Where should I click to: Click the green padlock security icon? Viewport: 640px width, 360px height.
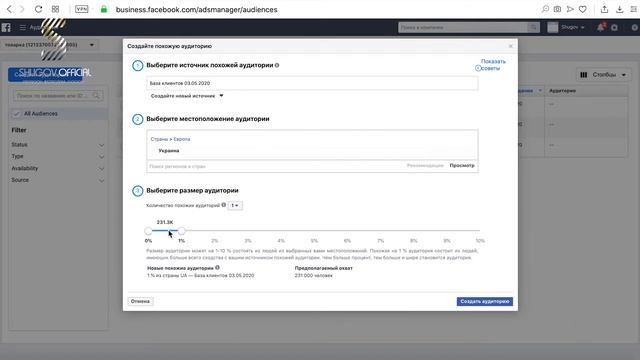tap(104, 9)
